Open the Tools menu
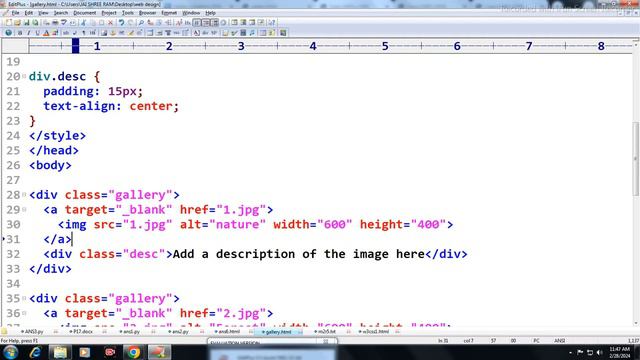This screenshot has height=360, width=640. coord(128,13)
